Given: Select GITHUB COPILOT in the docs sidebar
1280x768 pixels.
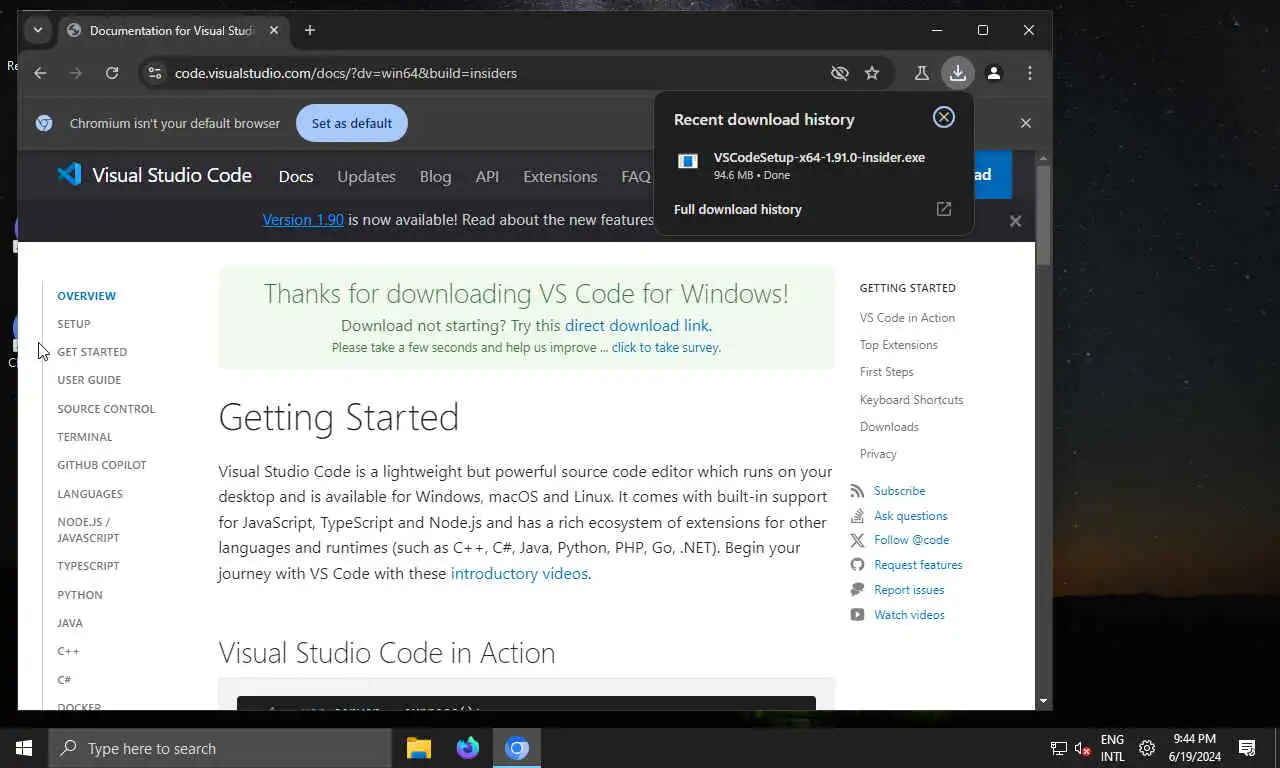Looking at the screenshot, I should 102,465.
